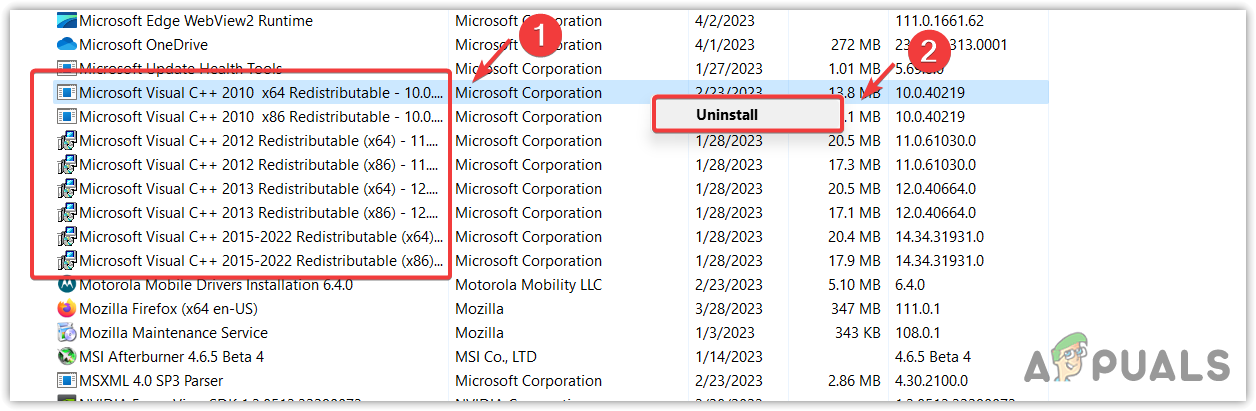Click the Visual C++ 2010 x64 program icon

67,93
